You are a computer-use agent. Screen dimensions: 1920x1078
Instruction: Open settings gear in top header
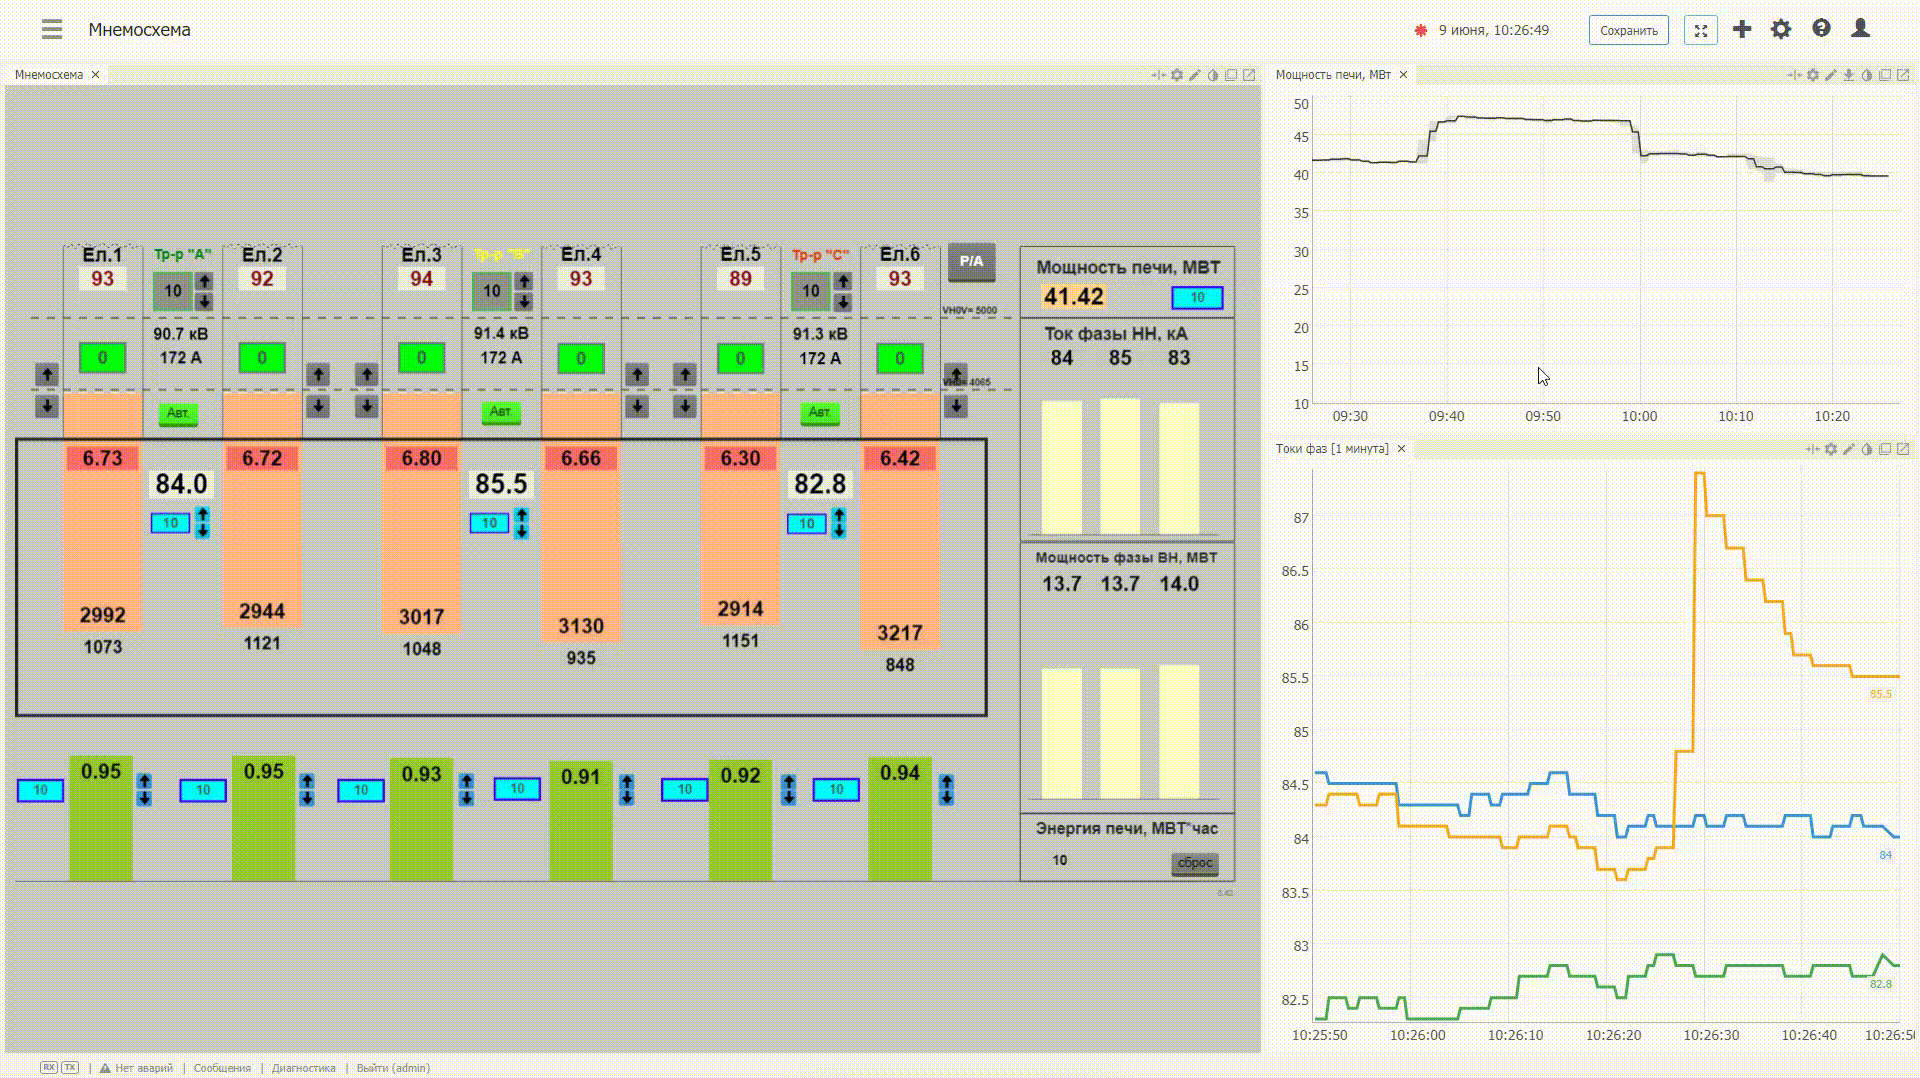coord(1781,29)
